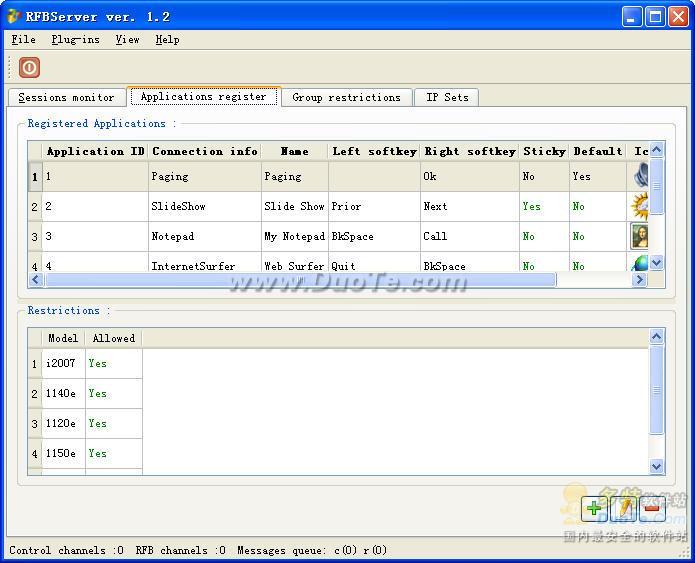695x563 pixels.
Task: Click applications table scroll left arrow
Action: pyautogui.click(x=36, y=279)
